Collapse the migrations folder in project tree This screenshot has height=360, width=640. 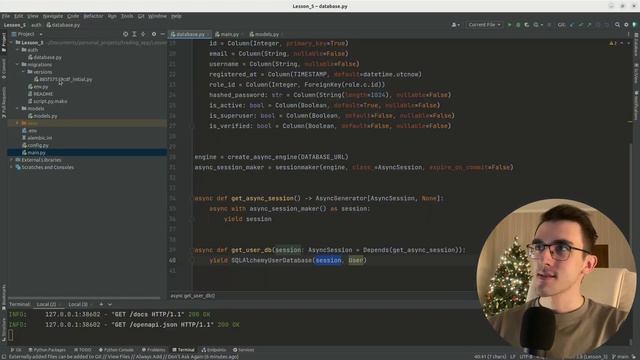tap(18, 64)
